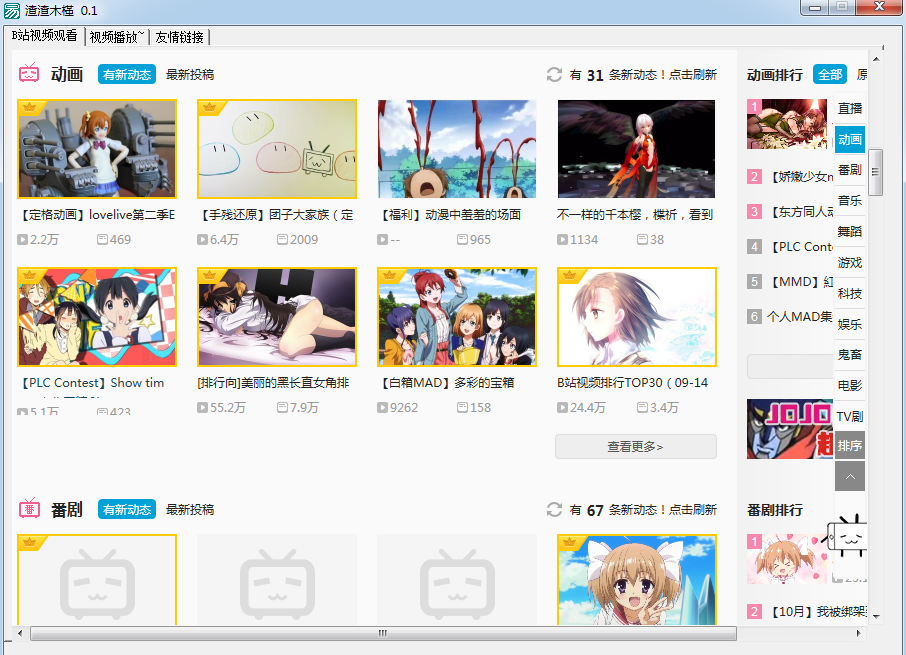Open the rank 1 thumbnail in 番剧排行
Viewport: 906px width, 655px height.
(787, 559)
